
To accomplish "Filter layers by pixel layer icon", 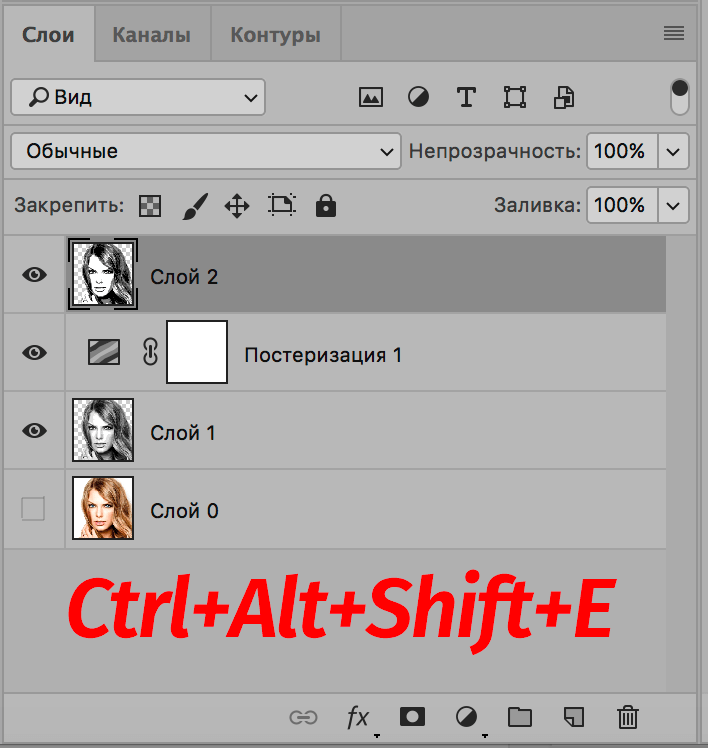I will [371, 97].
